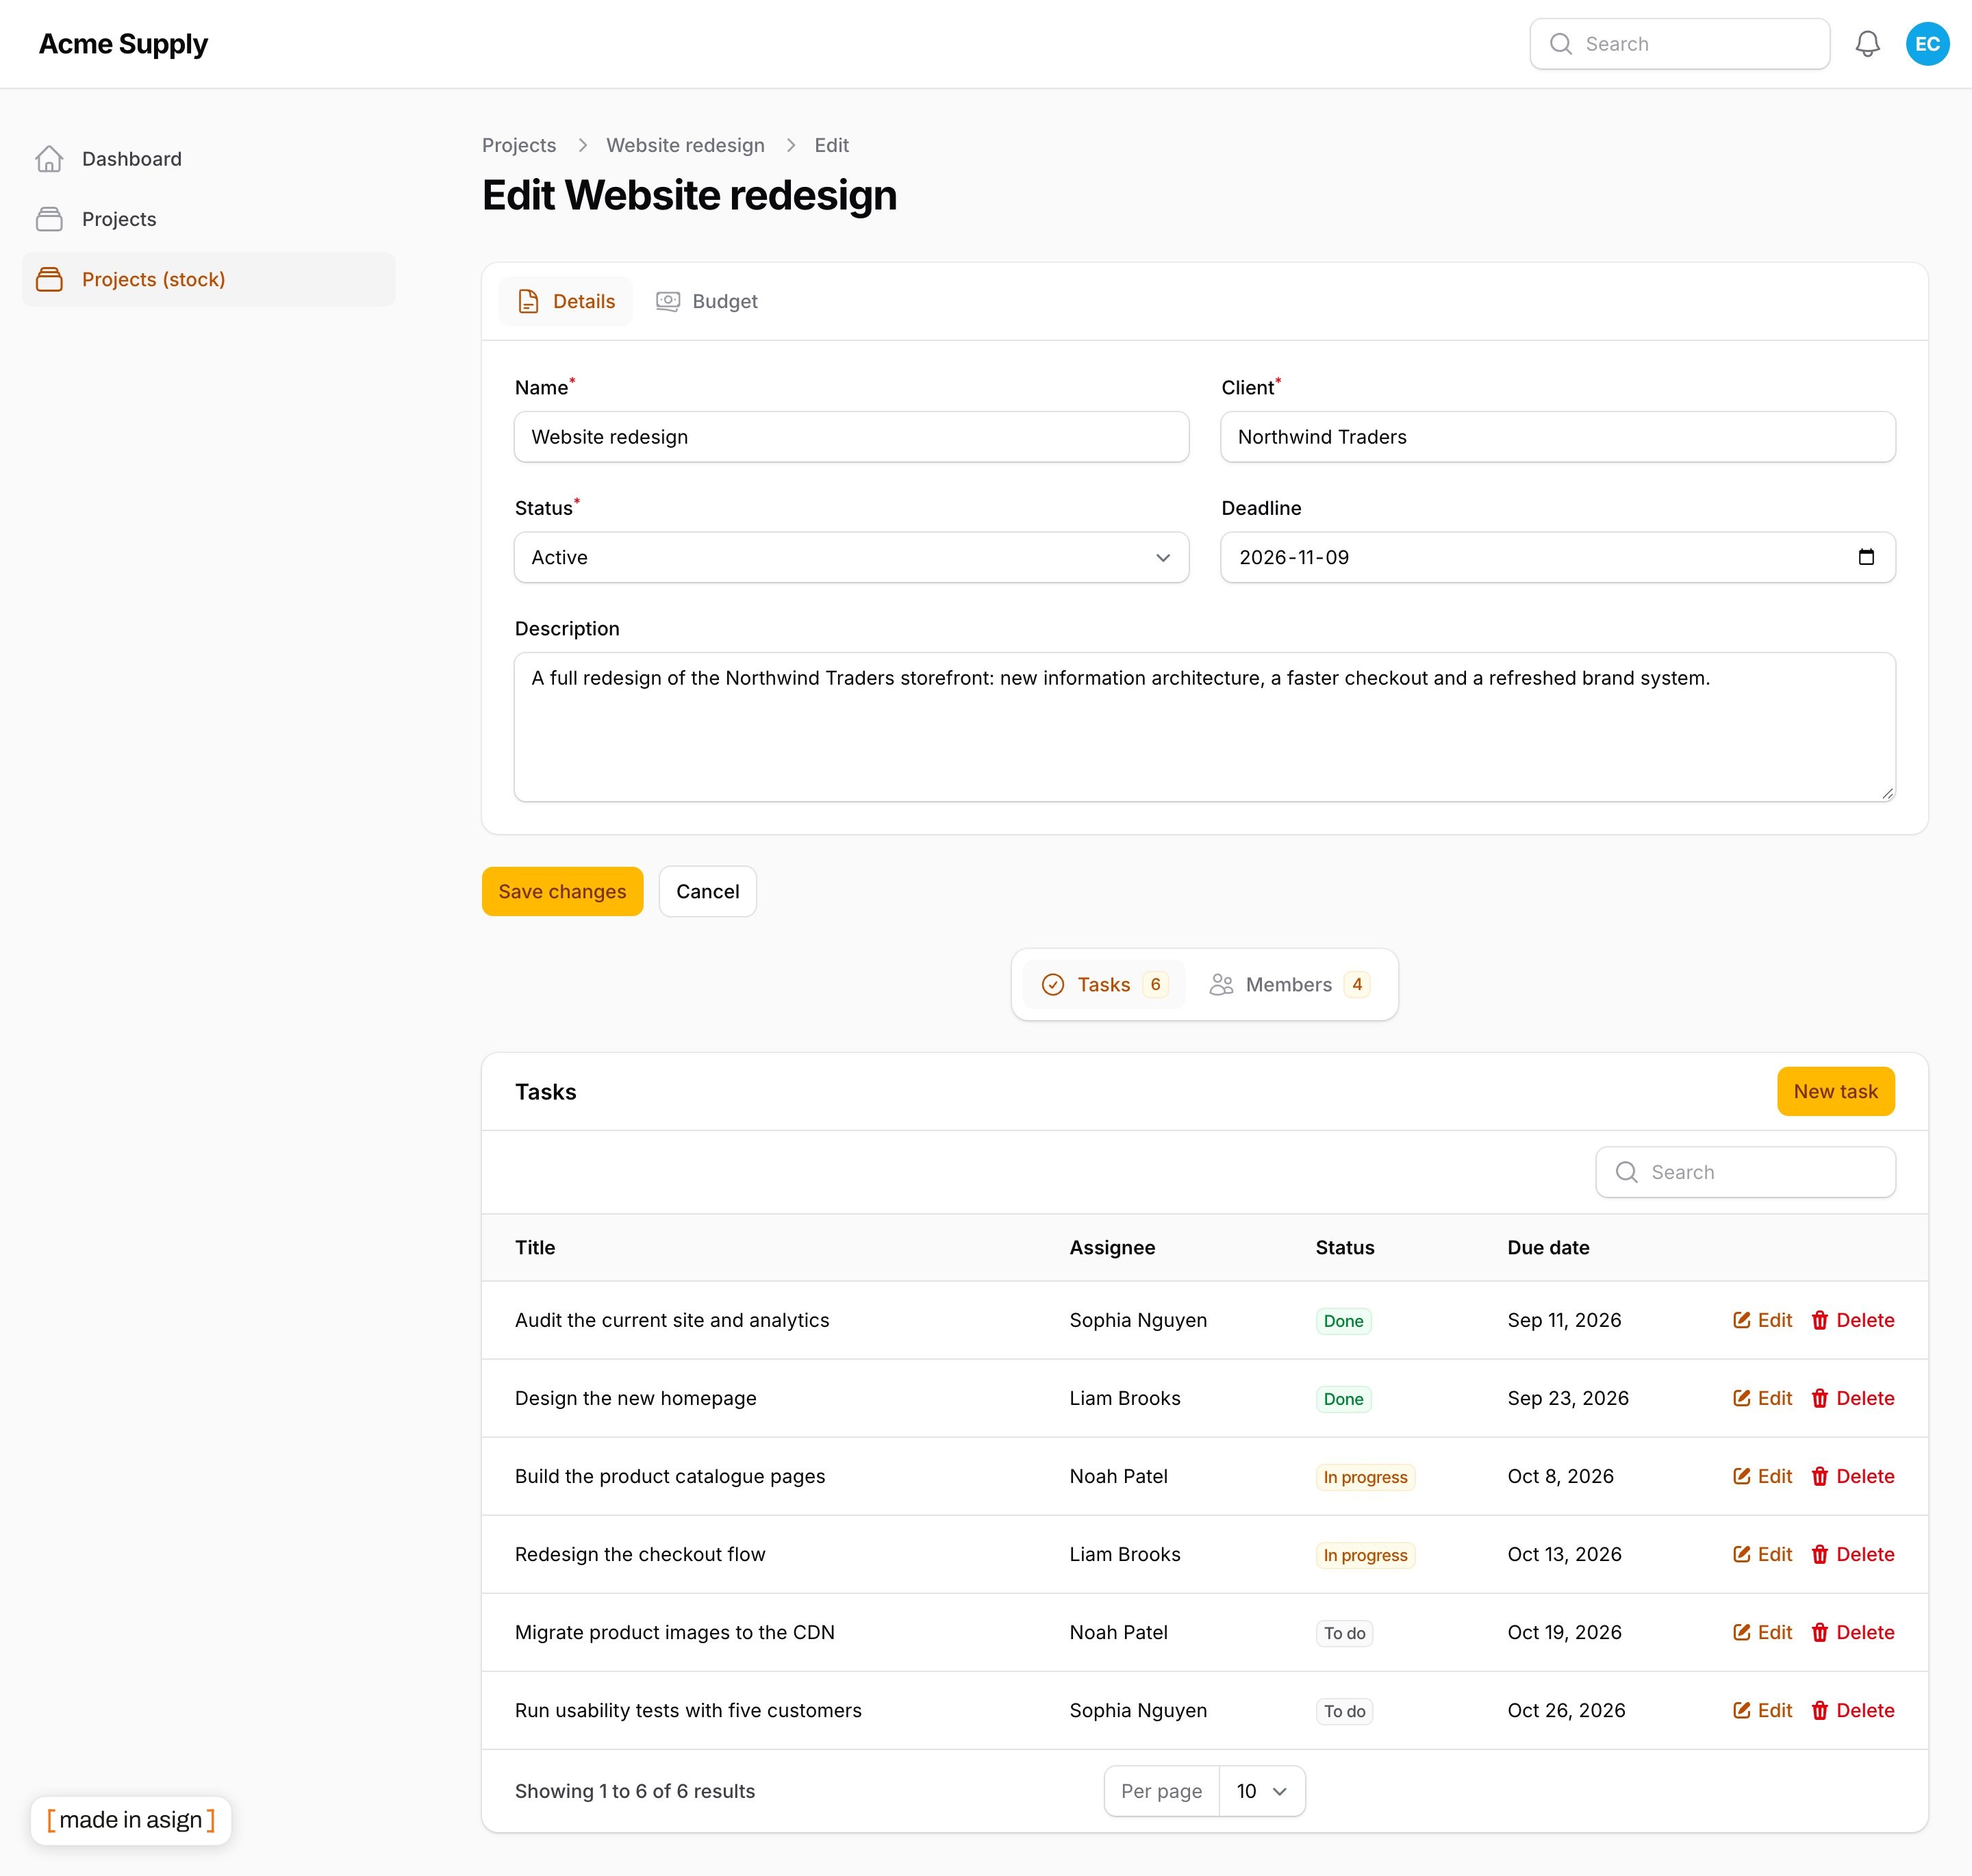
Task: Edit the Build the product catalogue task
Action: pyautogui.click(x=1762, y=1476)
